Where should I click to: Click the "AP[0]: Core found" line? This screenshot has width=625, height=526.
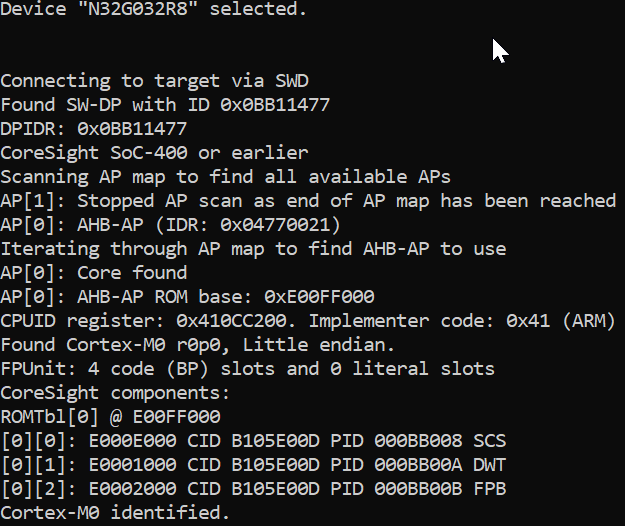(94, 273)
